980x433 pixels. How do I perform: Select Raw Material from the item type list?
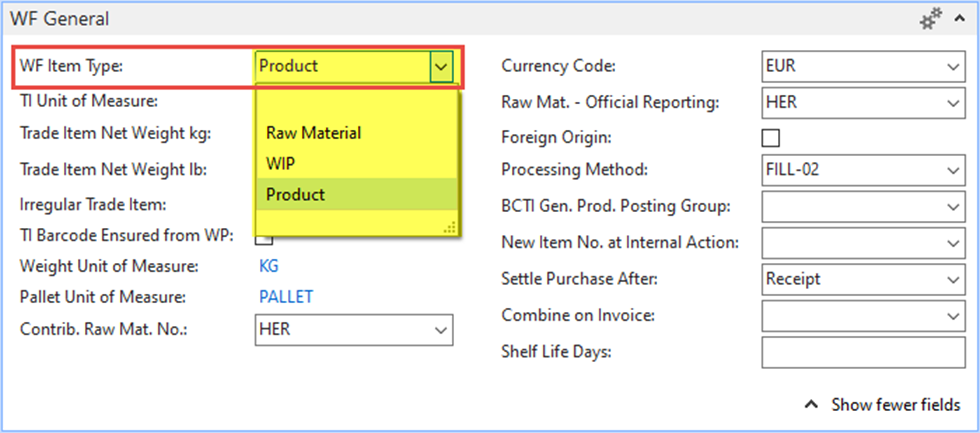point(313,133)
